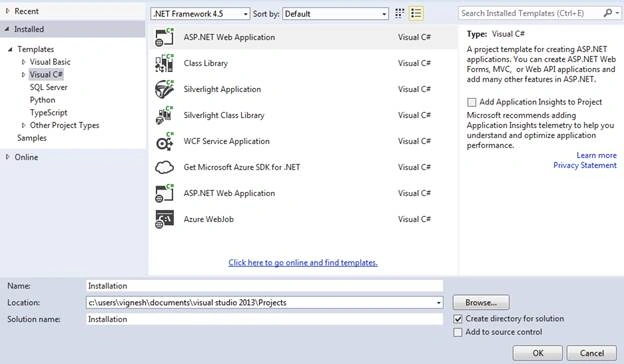Click the Silverlight Class Library template icon
This screenshot has width=624, height=364.
tap(164, 115)
